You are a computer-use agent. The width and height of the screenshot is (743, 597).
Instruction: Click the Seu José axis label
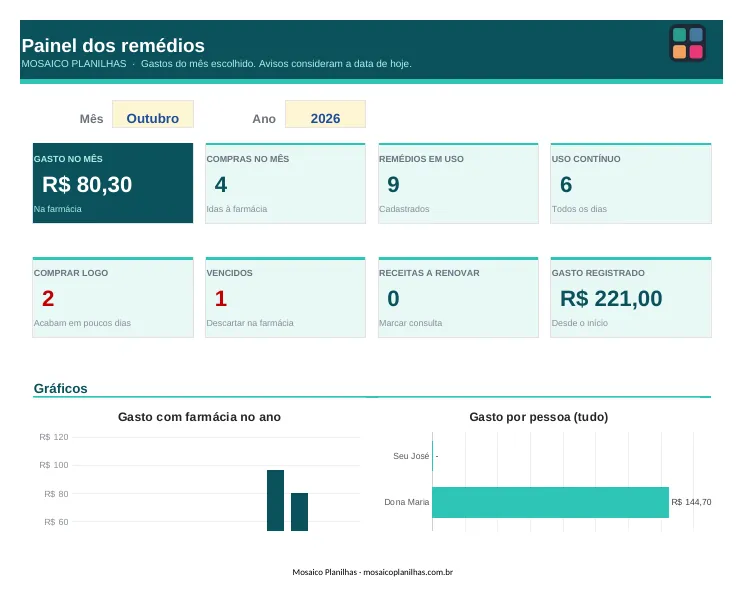coord(411,456)
